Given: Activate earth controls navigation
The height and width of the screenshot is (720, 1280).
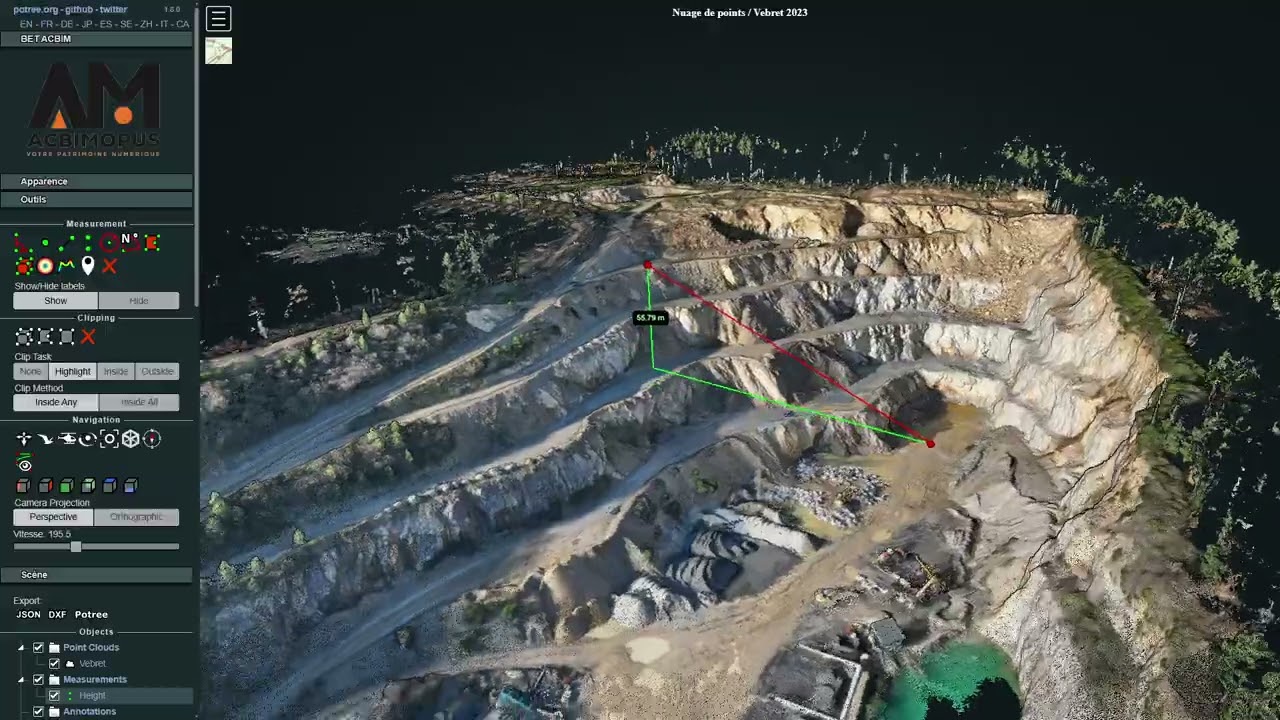Looking at the screenshot, I should 25,439.
